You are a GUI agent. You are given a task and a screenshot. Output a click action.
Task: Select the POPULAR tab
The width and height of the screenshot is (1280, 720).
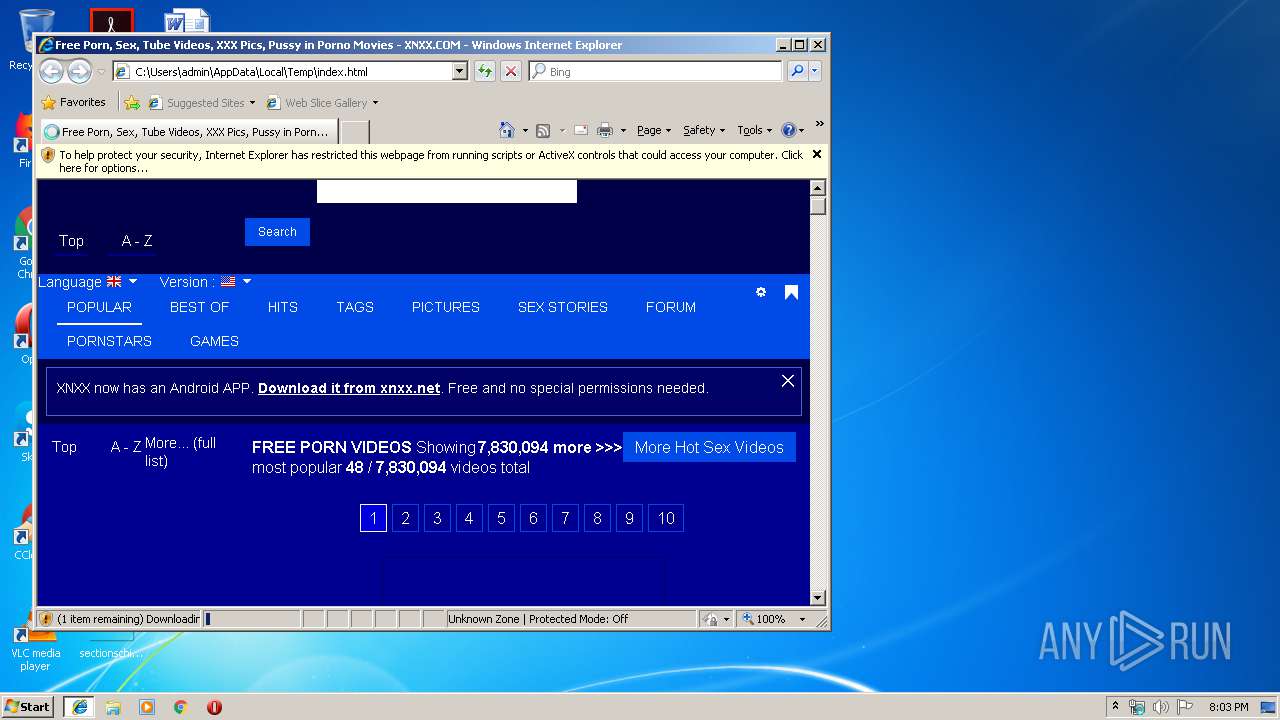click(x=99, y=307)
